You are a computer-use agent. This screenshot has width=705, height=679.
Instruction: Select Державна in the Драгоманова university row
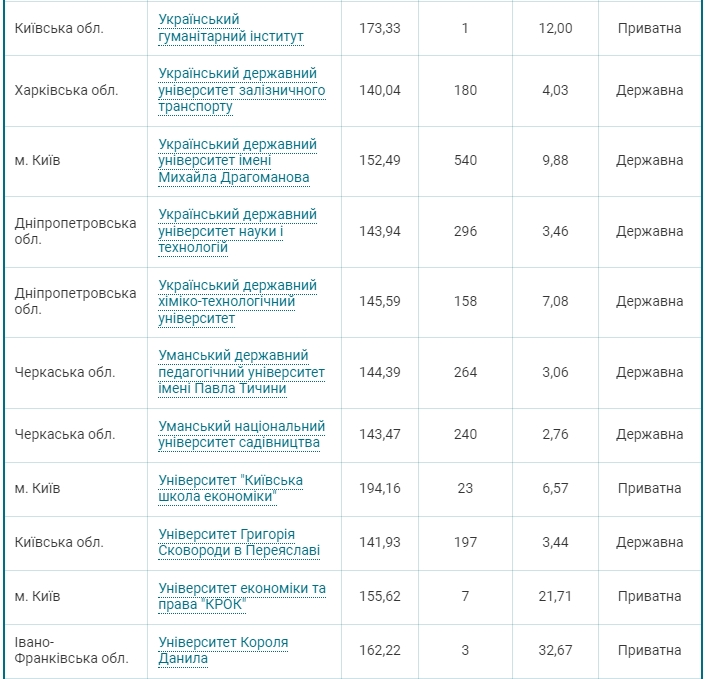(649, 160)
